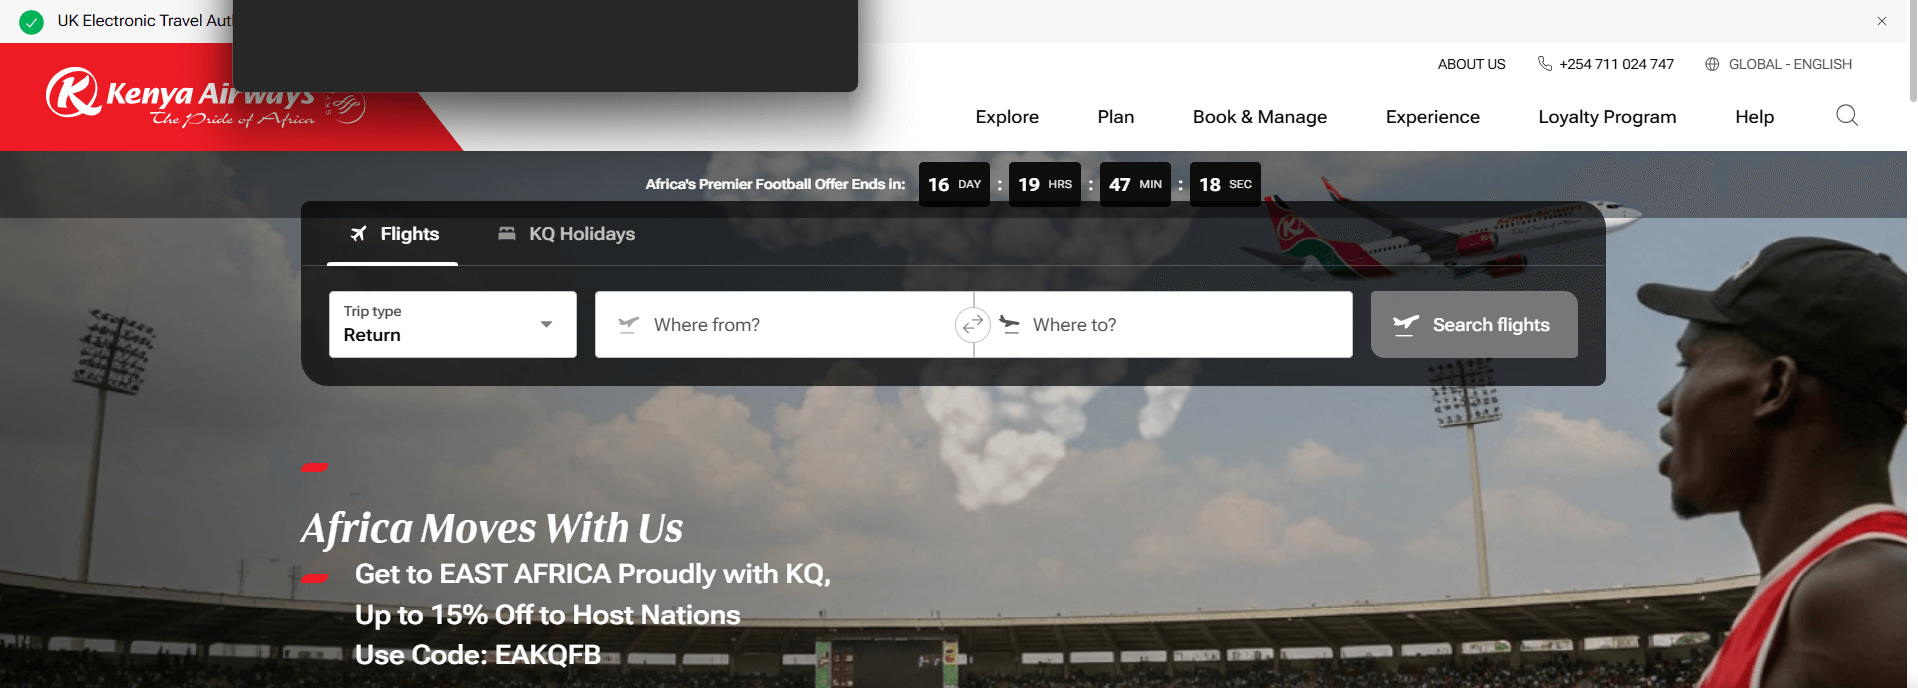Open the search magnifier icon

pyautogui.click(x=1847, y=116)
